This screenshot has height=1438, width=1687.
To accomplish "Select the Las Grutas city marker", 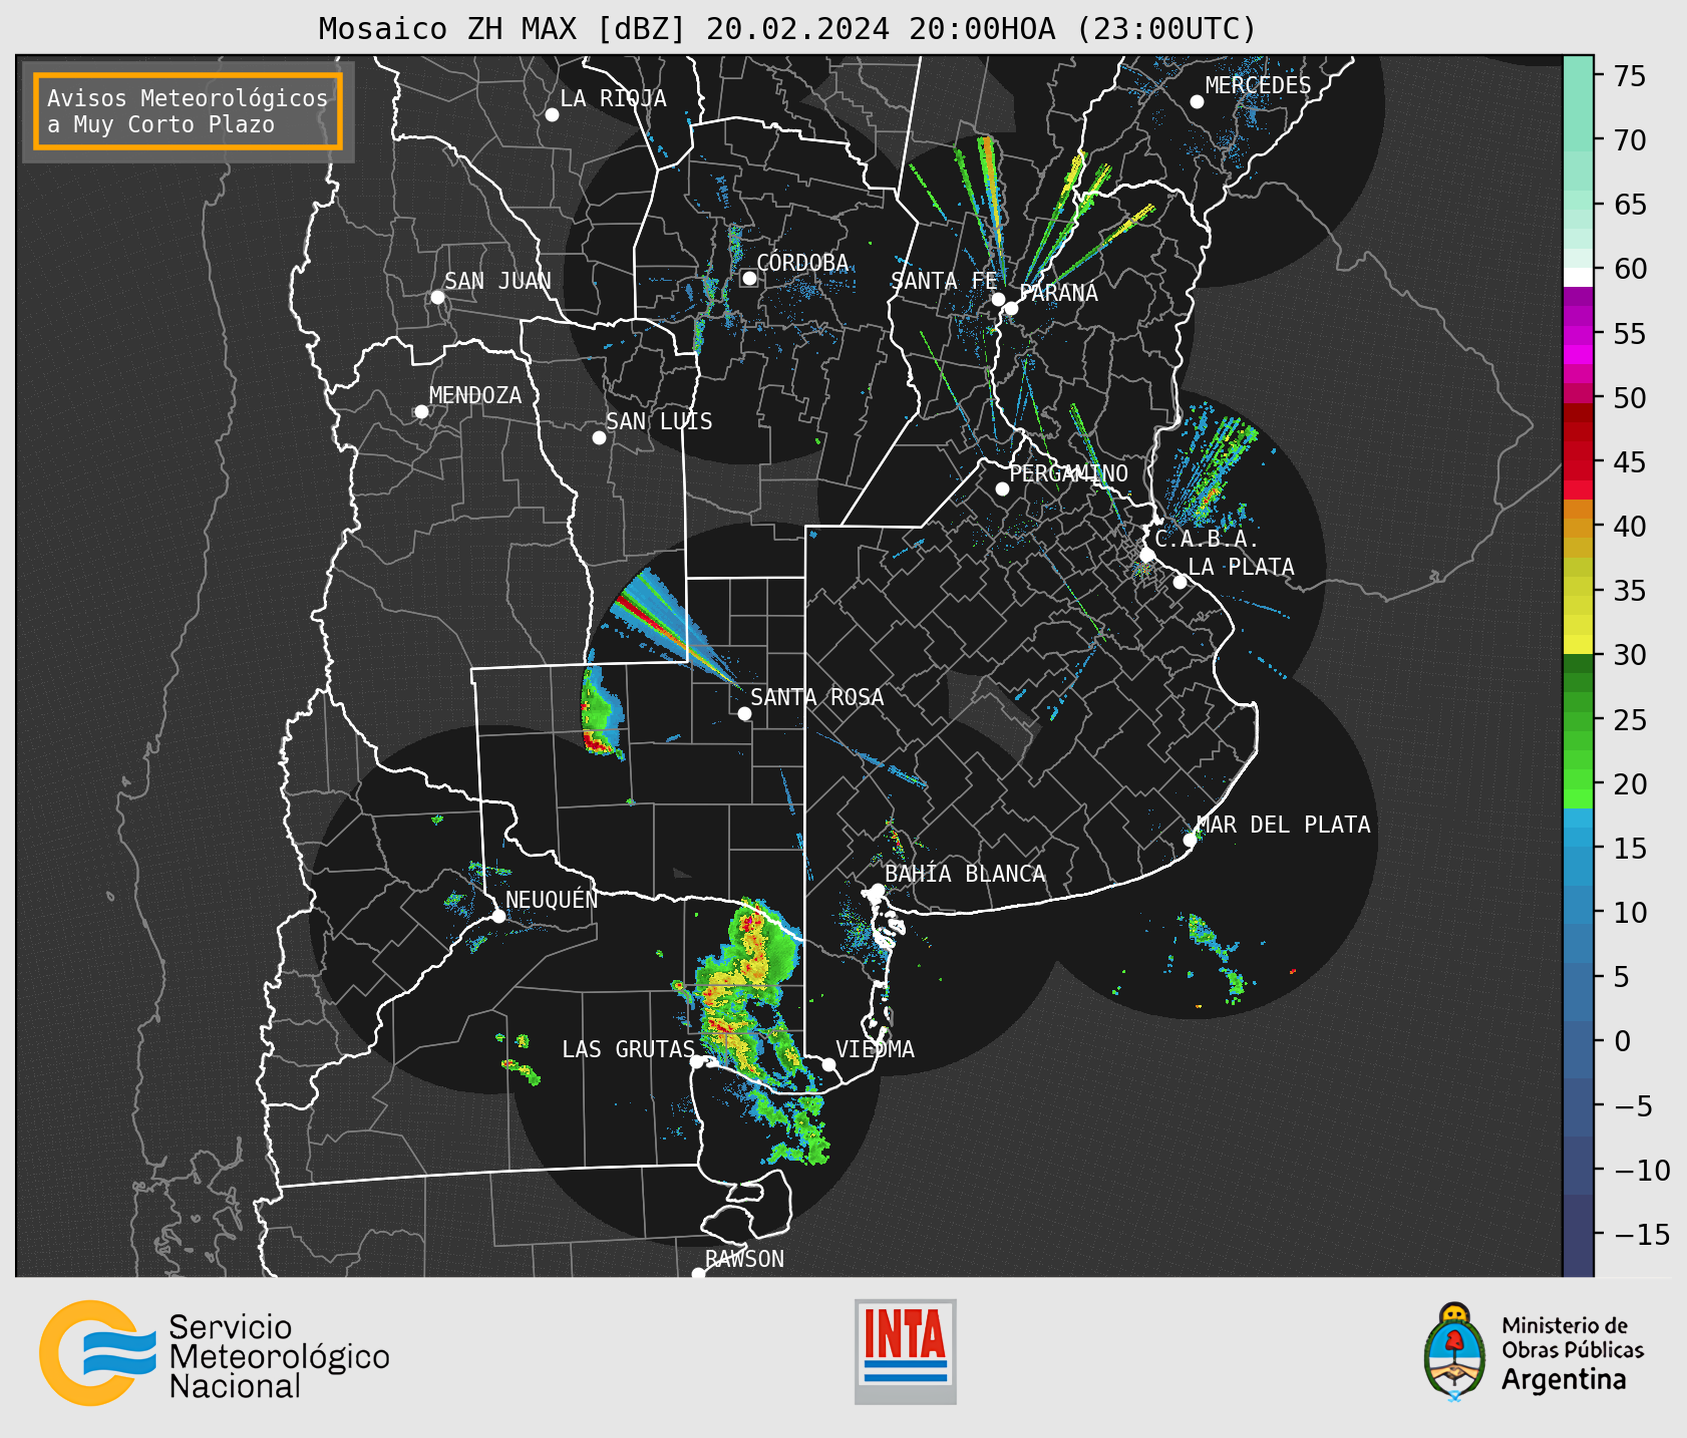I will coord(697,1062).
